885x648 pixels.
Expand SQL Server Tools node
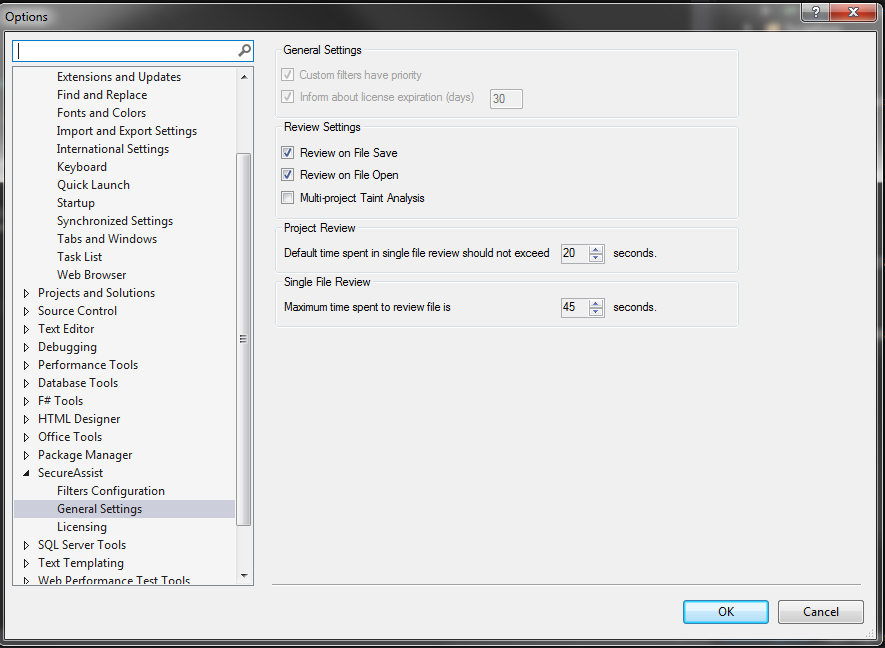[26, 545]
